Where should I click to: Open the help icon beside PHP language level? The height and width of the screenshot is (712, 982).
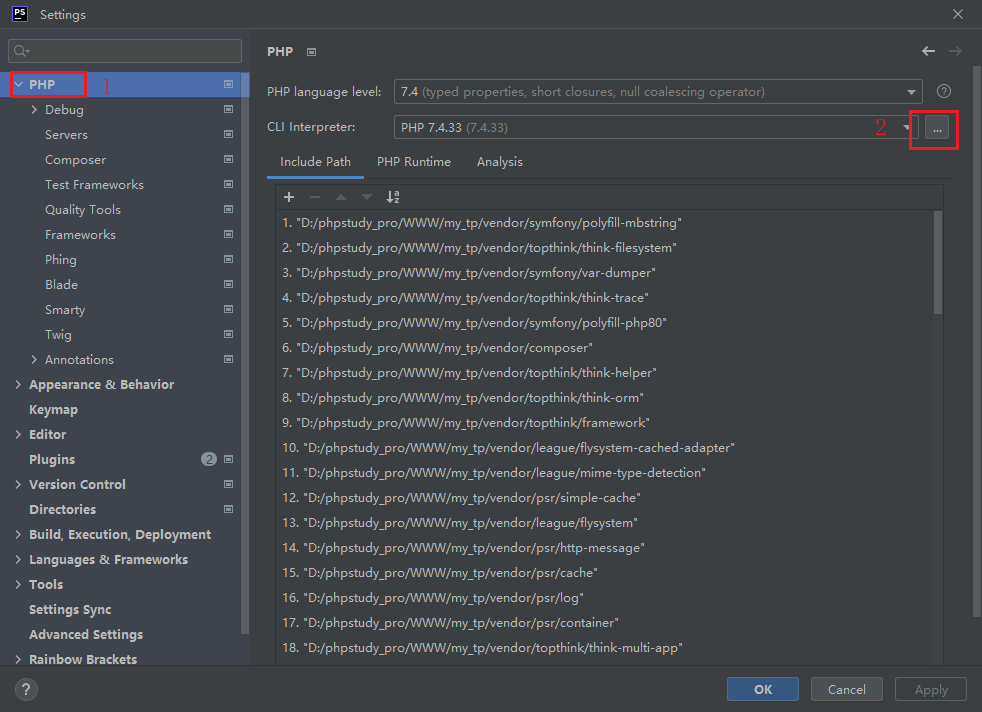pyautogui.click(x=943, y=91)
